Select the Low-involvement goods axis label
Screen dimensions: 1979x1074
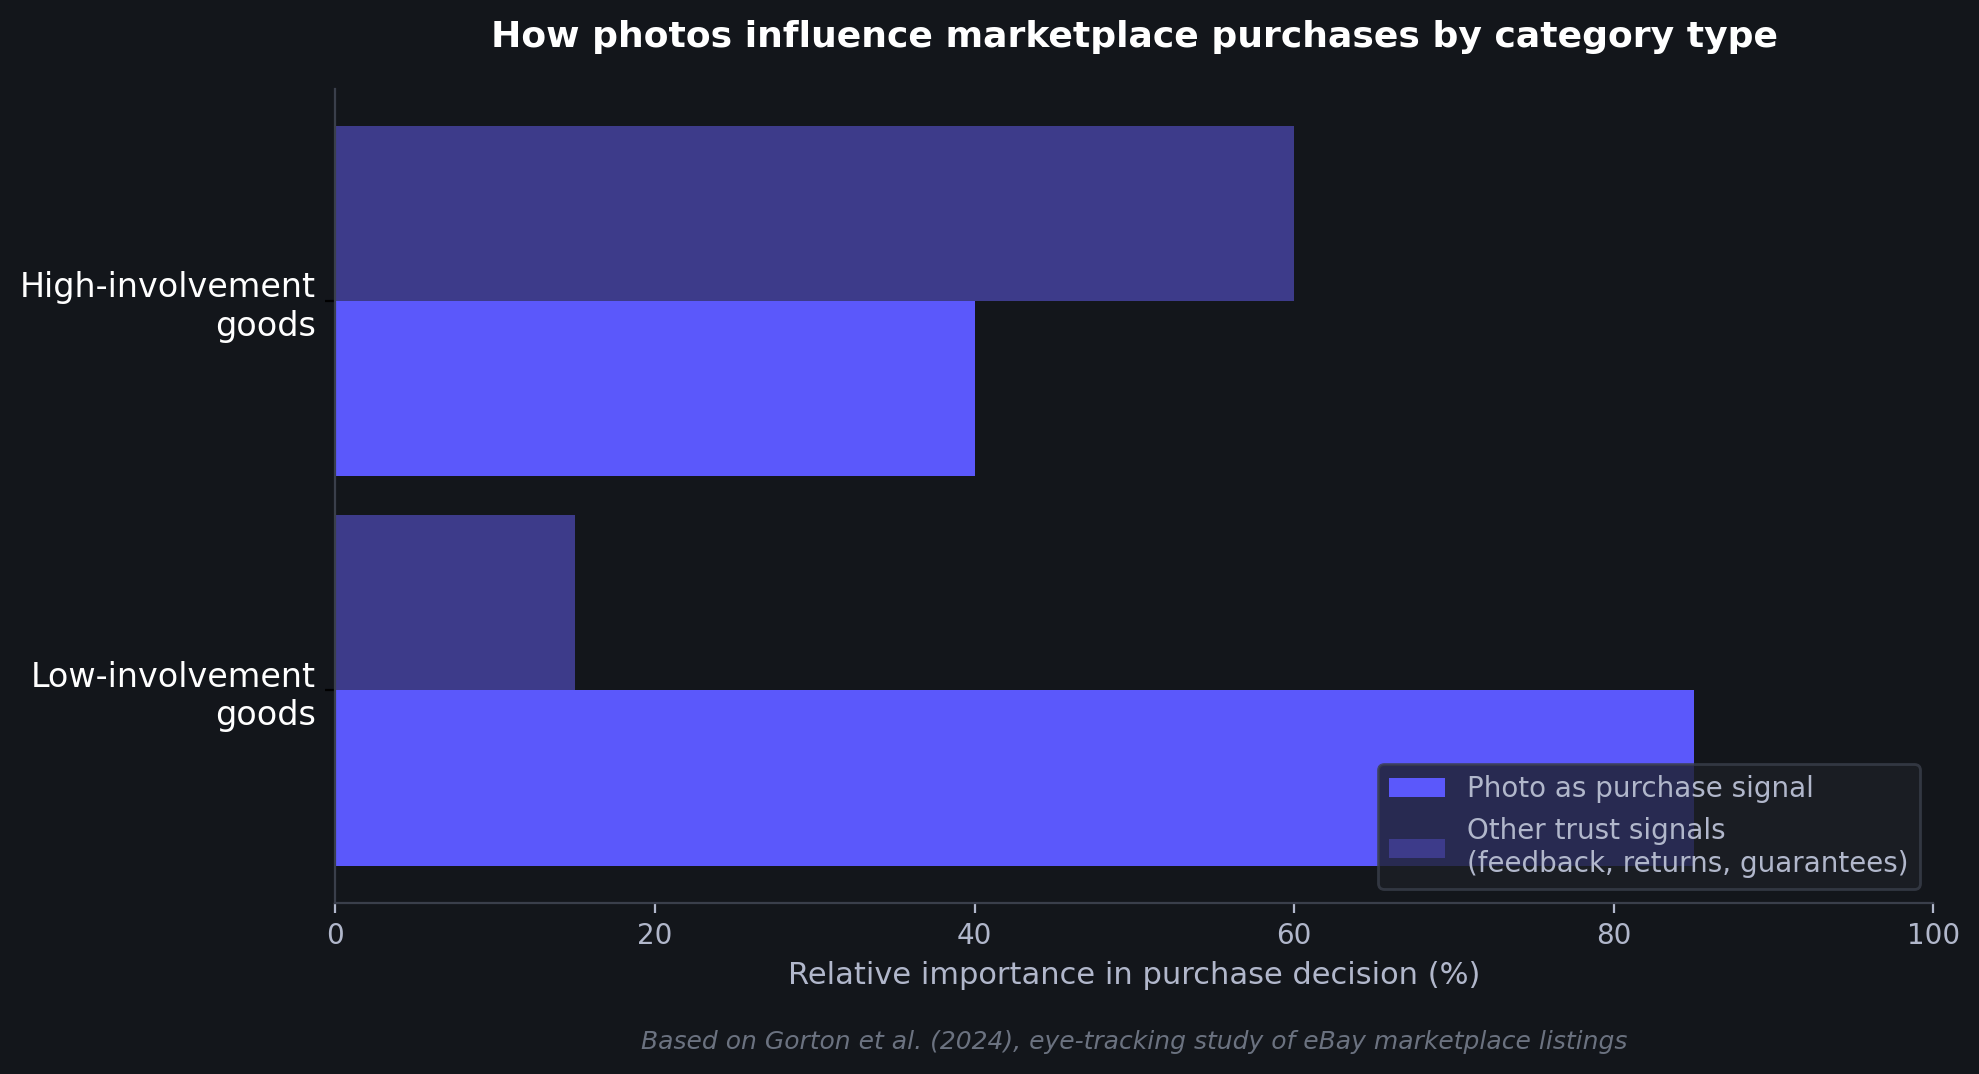pyautogui.click(x=173, y=694)
